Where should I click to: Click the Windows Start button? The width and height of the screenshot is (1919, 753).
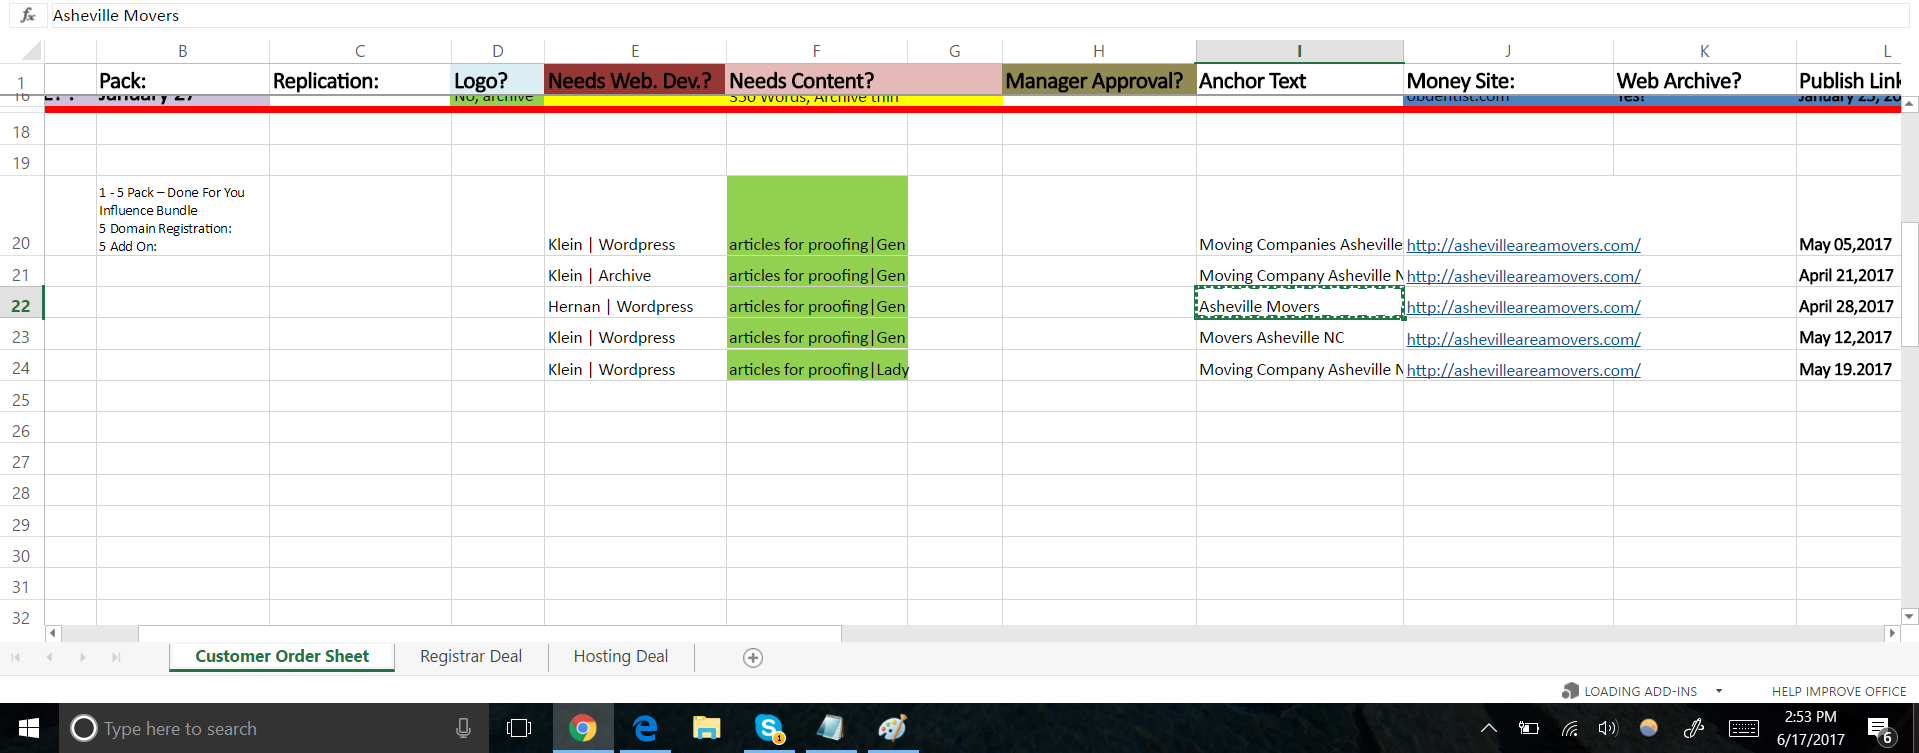(29, 728)
